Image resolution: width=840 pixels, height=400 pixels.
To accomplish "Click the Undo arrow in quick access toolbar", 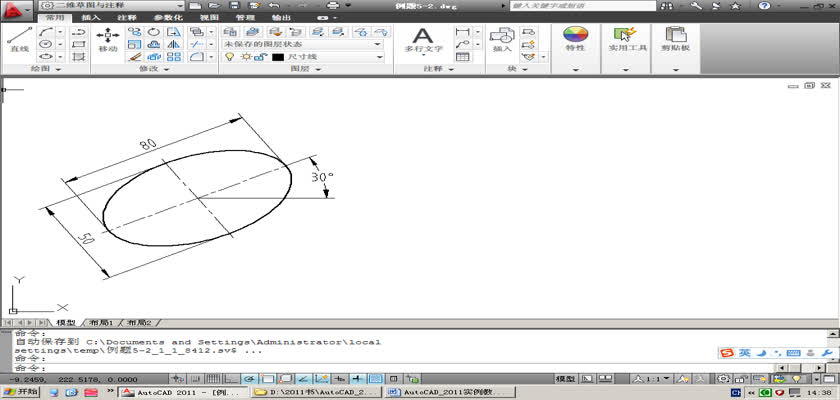I will 274,5.
